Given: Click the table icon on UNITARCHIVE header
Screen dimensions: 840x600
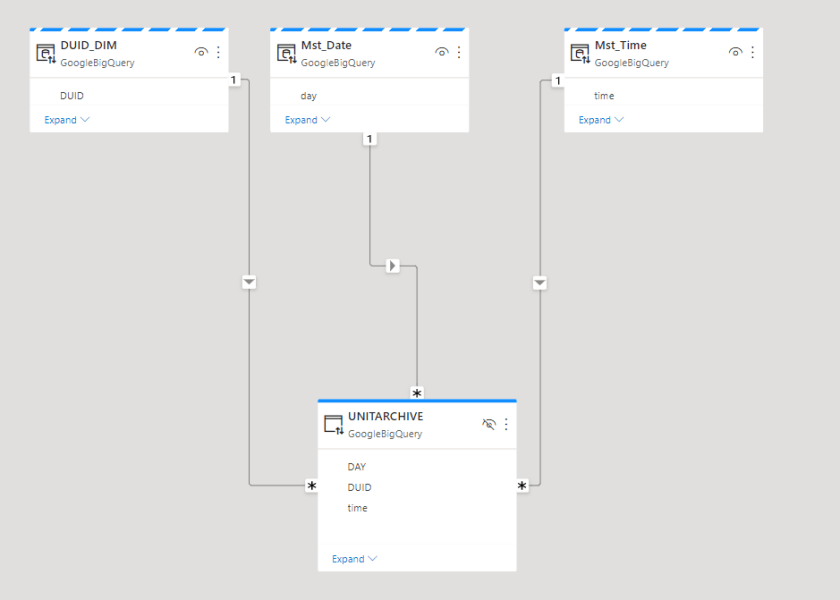Looking at the screenshot, I should (333, 423).
